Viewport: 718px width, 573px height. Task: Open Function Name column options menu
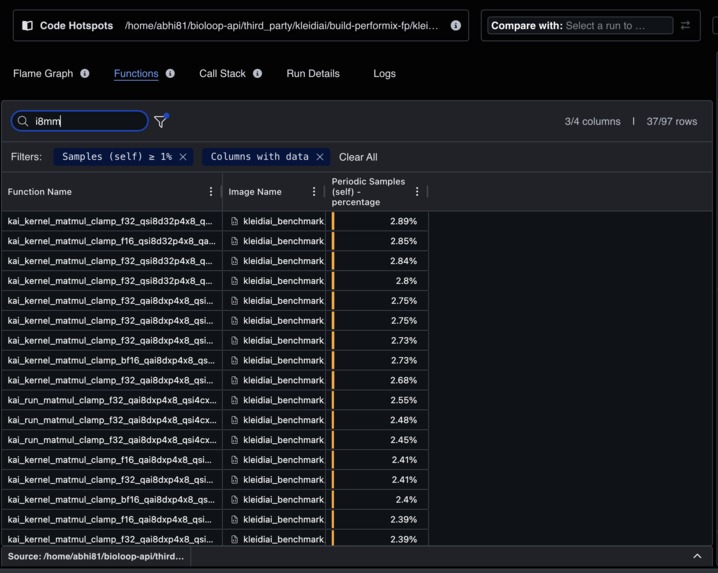pyautogui.click(x=211, y=191)
